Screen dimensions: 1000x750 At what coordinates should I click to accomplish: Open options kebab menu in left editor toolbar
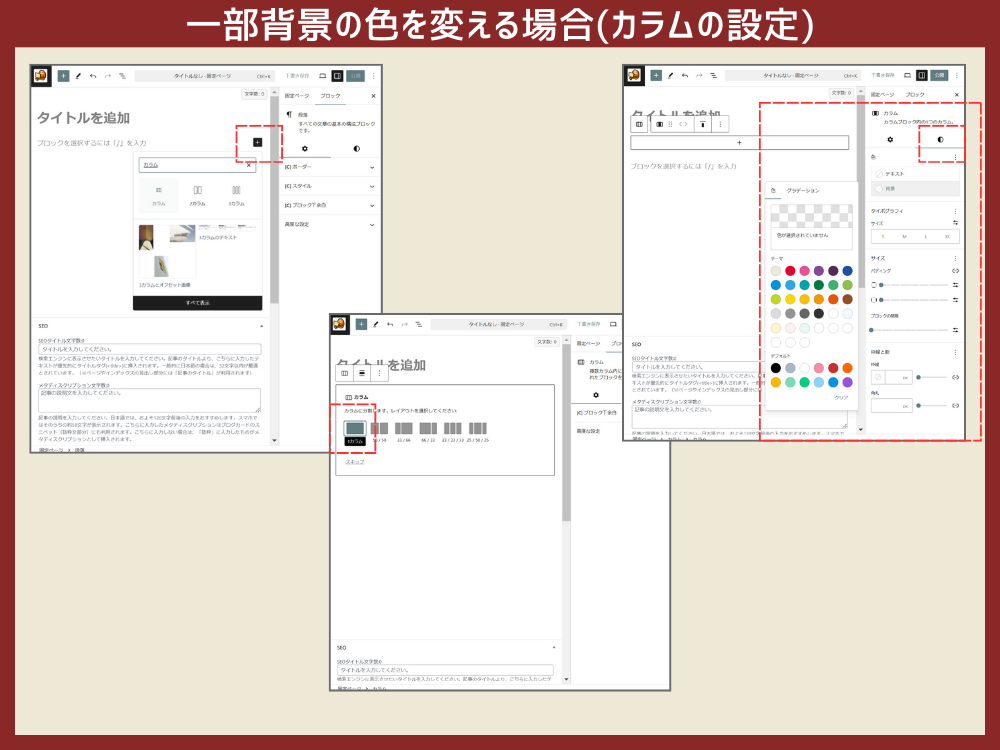tap(374, 76)
